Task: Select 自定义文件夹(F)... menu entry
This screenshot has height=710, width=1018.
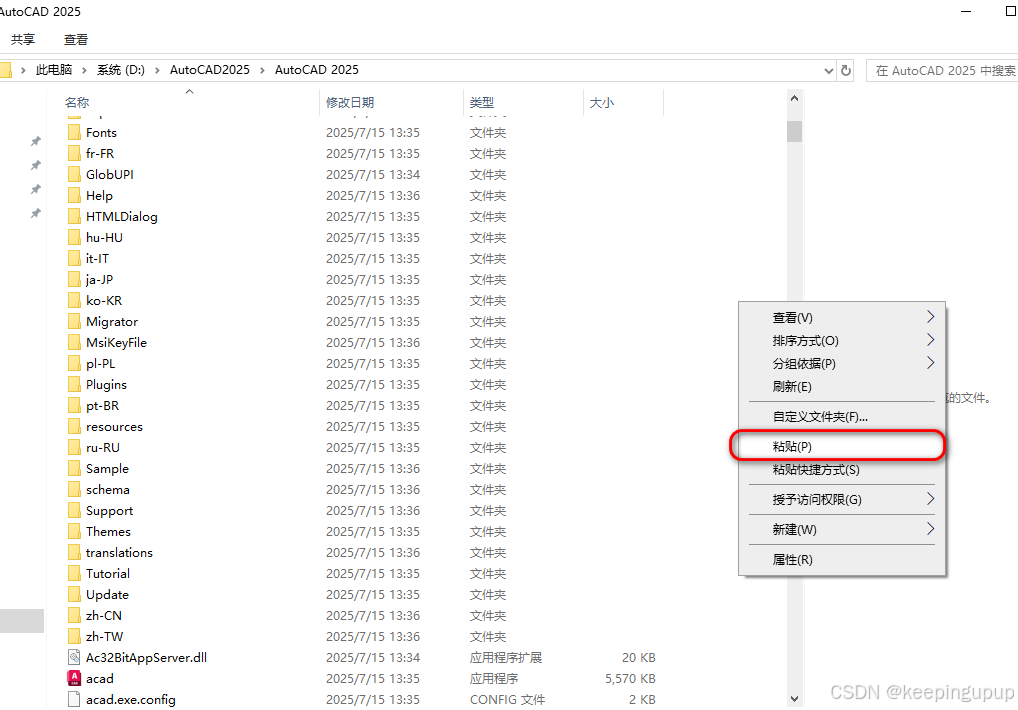Action: (841, 417)
